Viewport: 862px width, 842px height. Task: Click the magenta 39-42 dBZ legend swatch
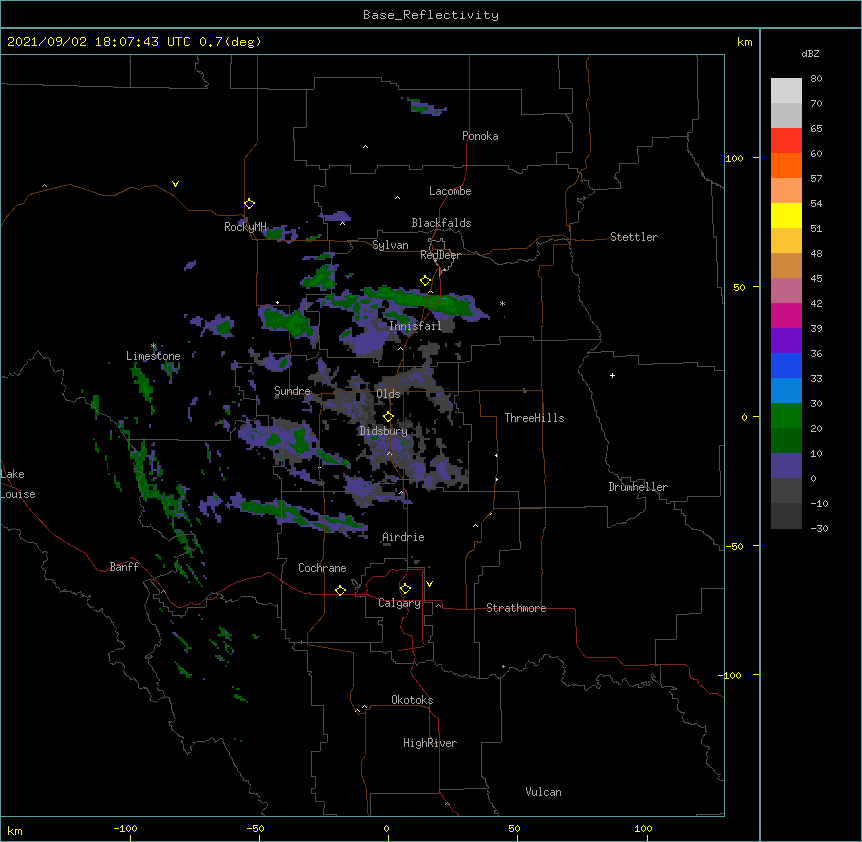[x=786, y=315]
